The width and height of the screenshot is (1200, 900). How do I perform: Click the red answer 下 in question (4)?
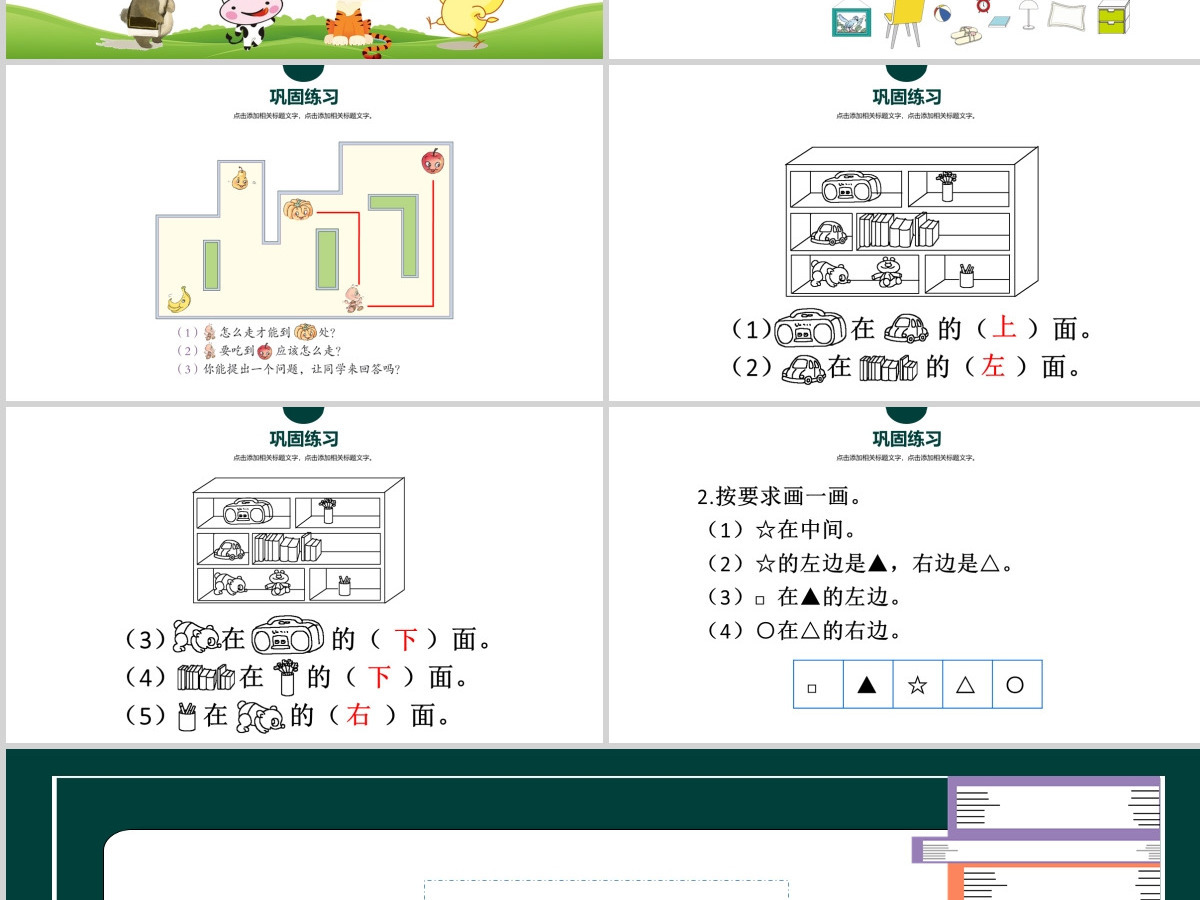(379, 677)
